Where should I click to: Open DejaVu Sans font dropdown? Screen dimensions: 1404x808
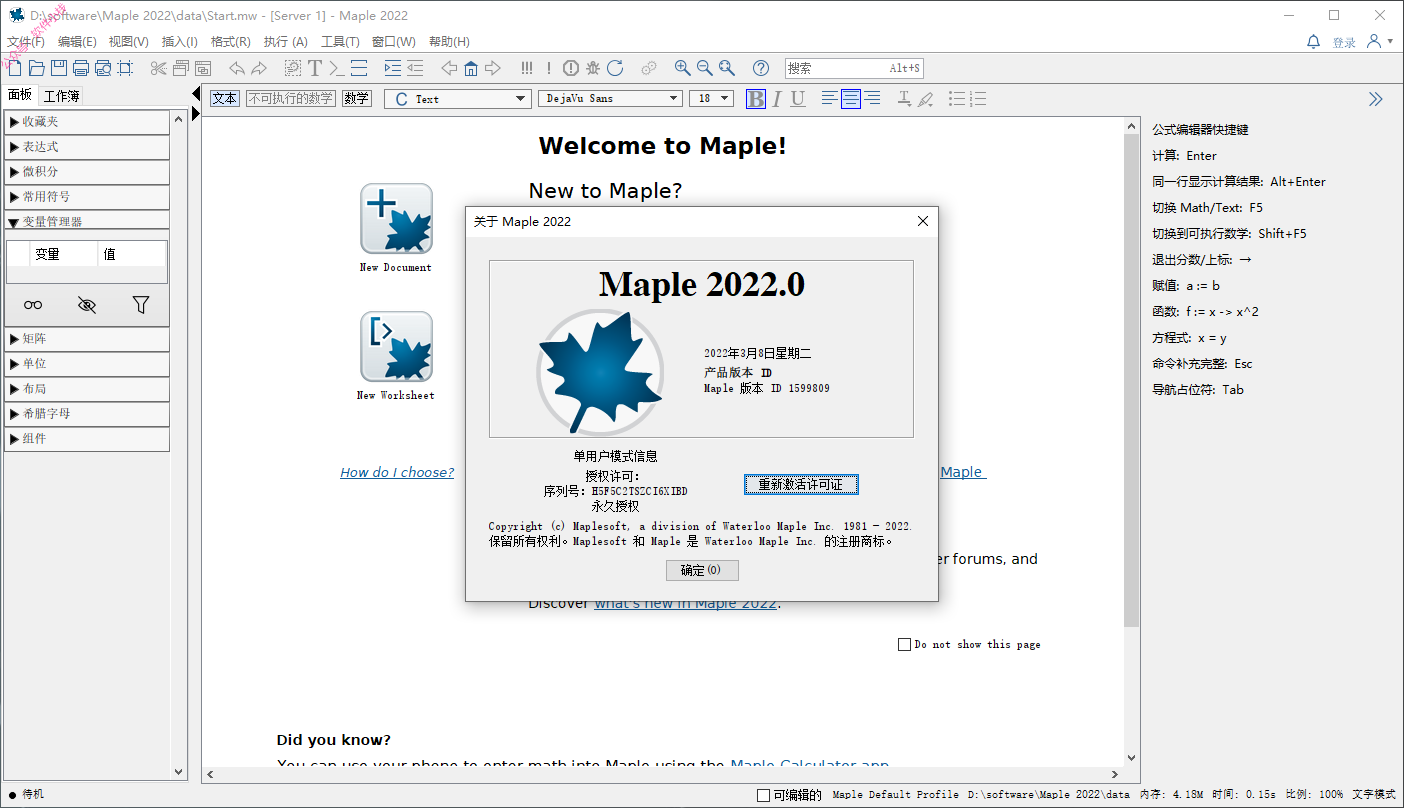pos(611,98)
